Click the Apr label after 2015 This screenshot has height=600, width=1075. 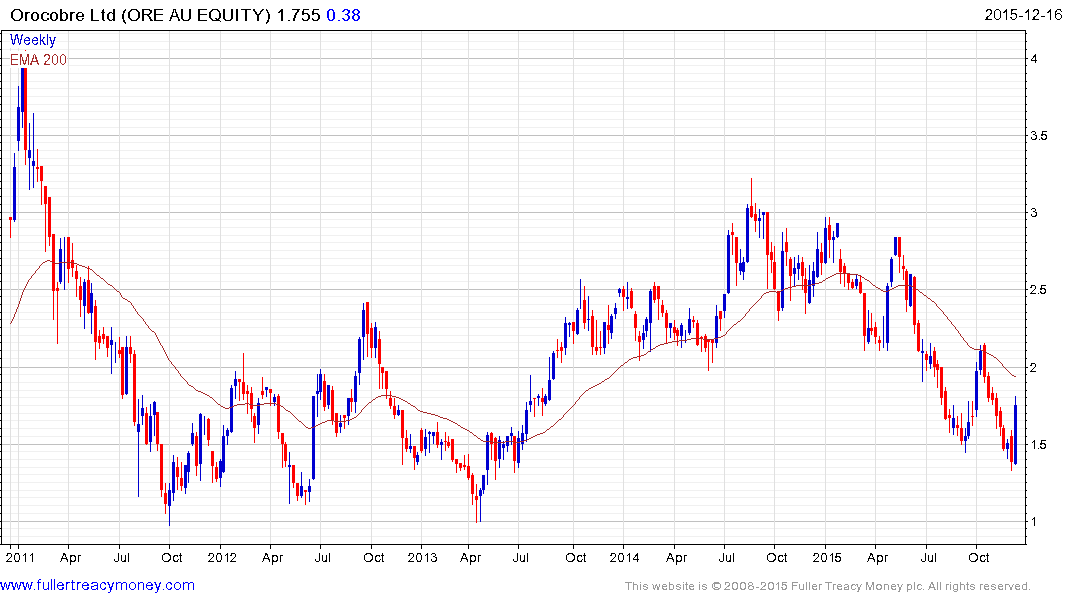tap(877, 557)
